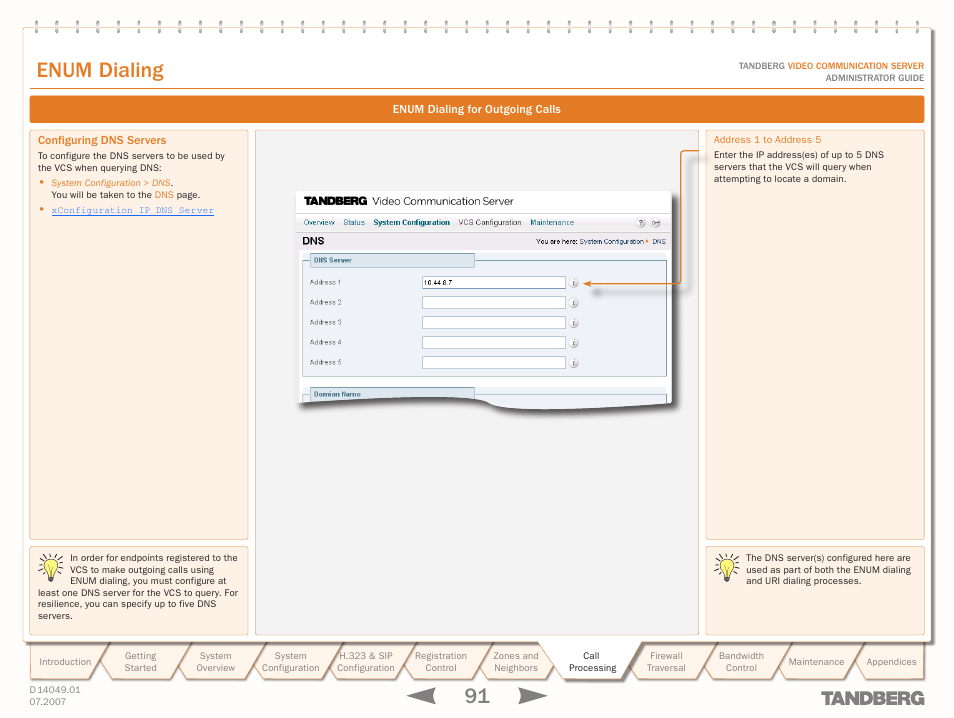Click System Configuration > DNS link
The height and width of the screenshot is (718, 954).
click(x=111, y=183)
